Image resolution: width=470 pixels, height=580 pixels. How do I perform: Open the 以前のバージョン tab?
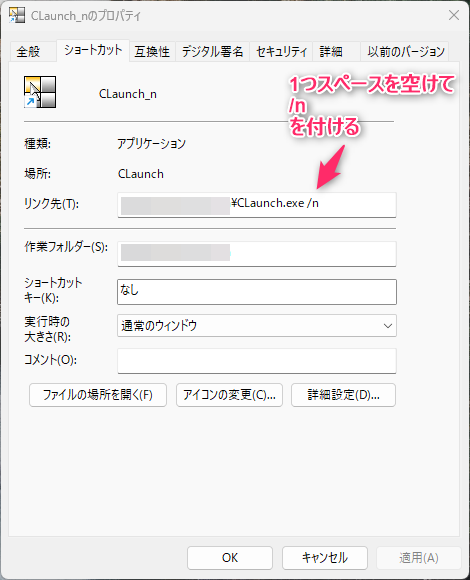tap(405, 51)
